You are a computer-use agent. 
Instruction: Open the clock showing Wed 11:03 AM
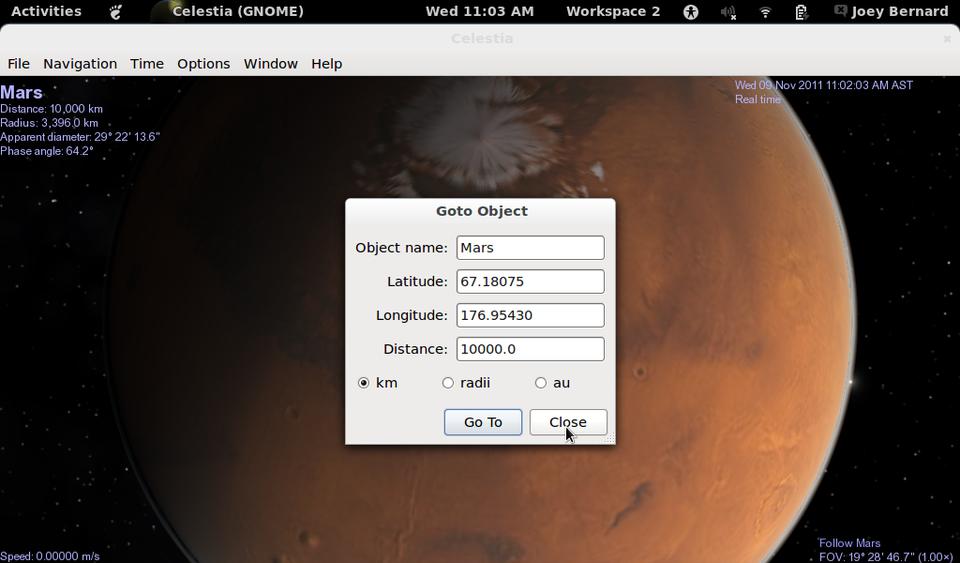479,12
